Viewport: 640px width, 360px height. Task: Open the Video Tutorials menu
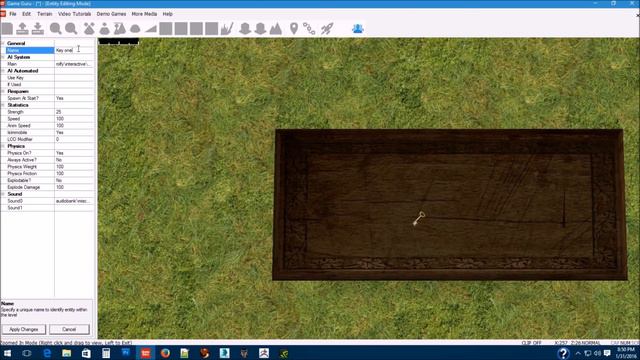click(74, 14)
